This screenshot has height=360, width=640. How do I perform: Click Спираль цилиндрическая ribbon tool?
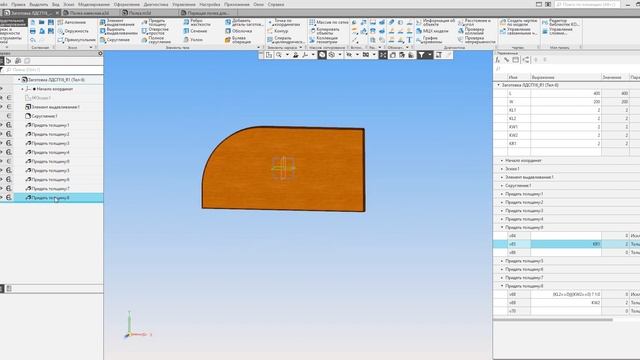[x=285, y=40]
